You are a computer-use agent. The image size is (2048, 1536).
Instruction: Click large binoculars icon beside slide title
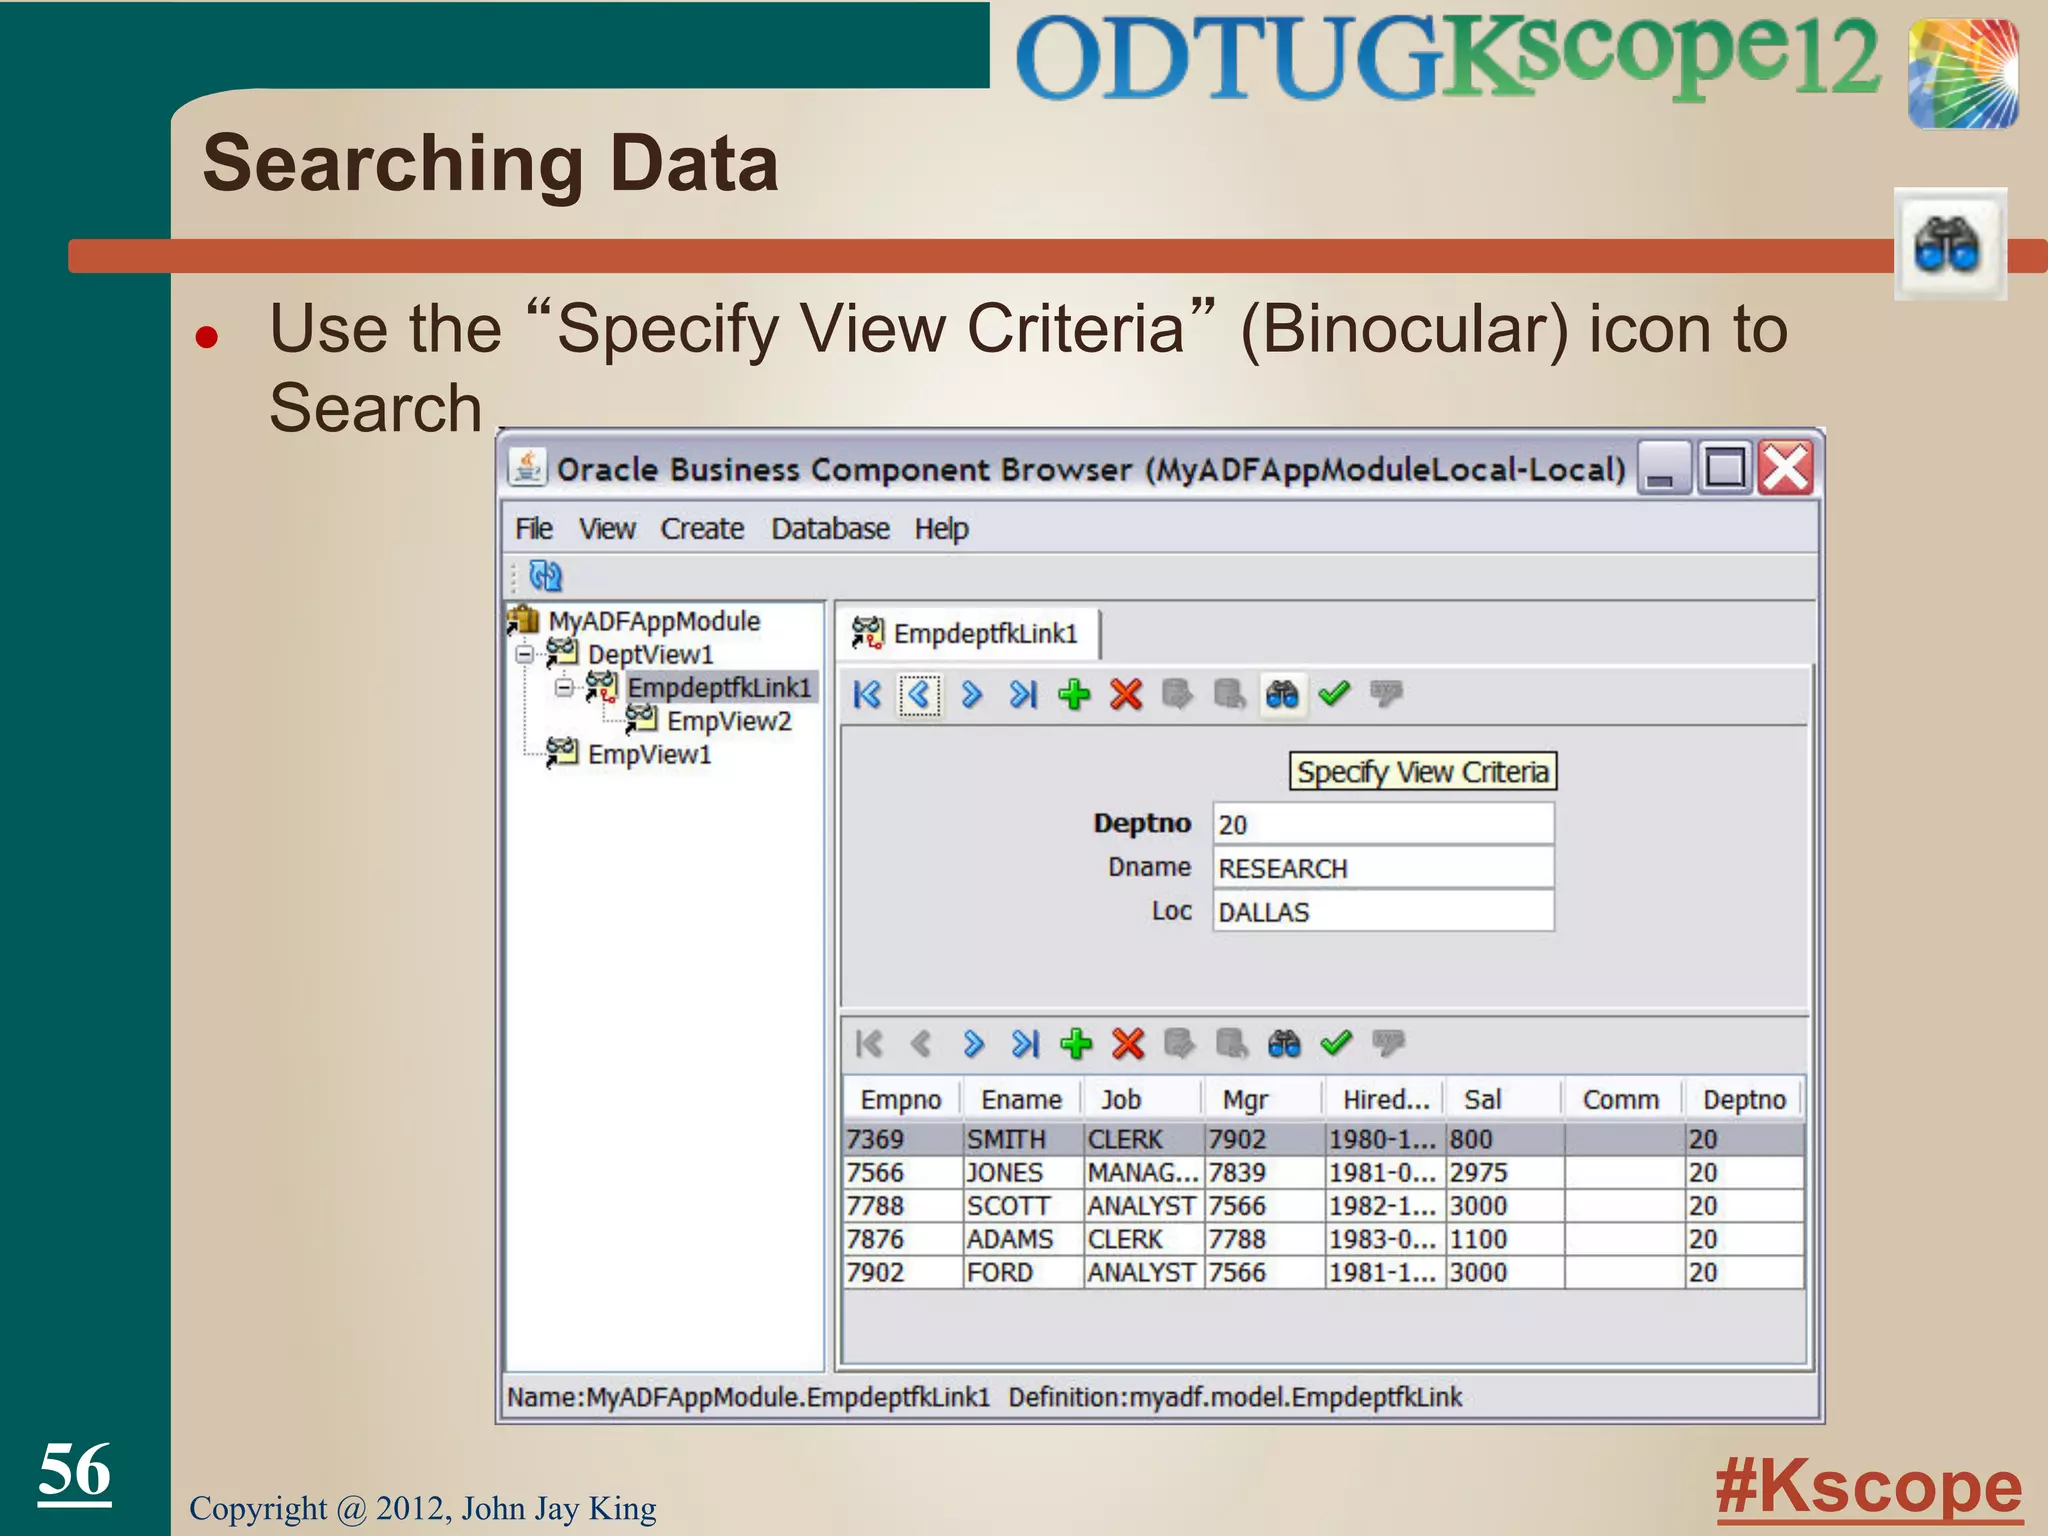tap(1948, 244)
